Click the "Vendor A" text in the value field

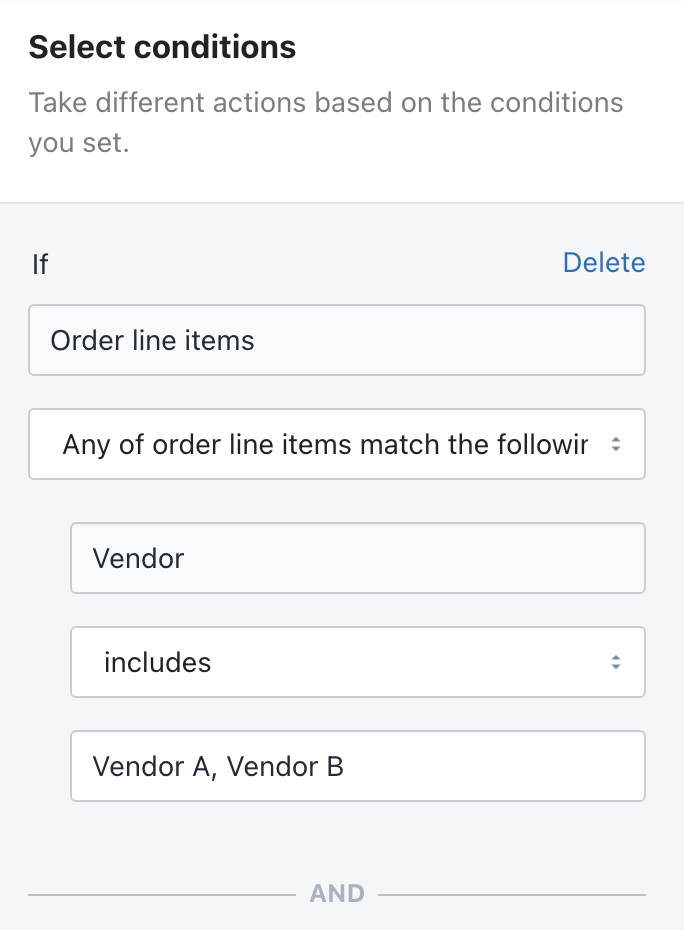coord(151,767)
